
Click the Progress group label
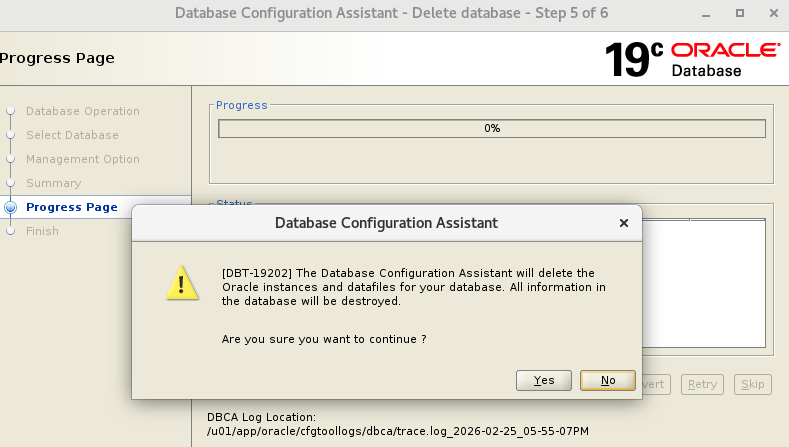pyautogui.click(x=242, y=105)
